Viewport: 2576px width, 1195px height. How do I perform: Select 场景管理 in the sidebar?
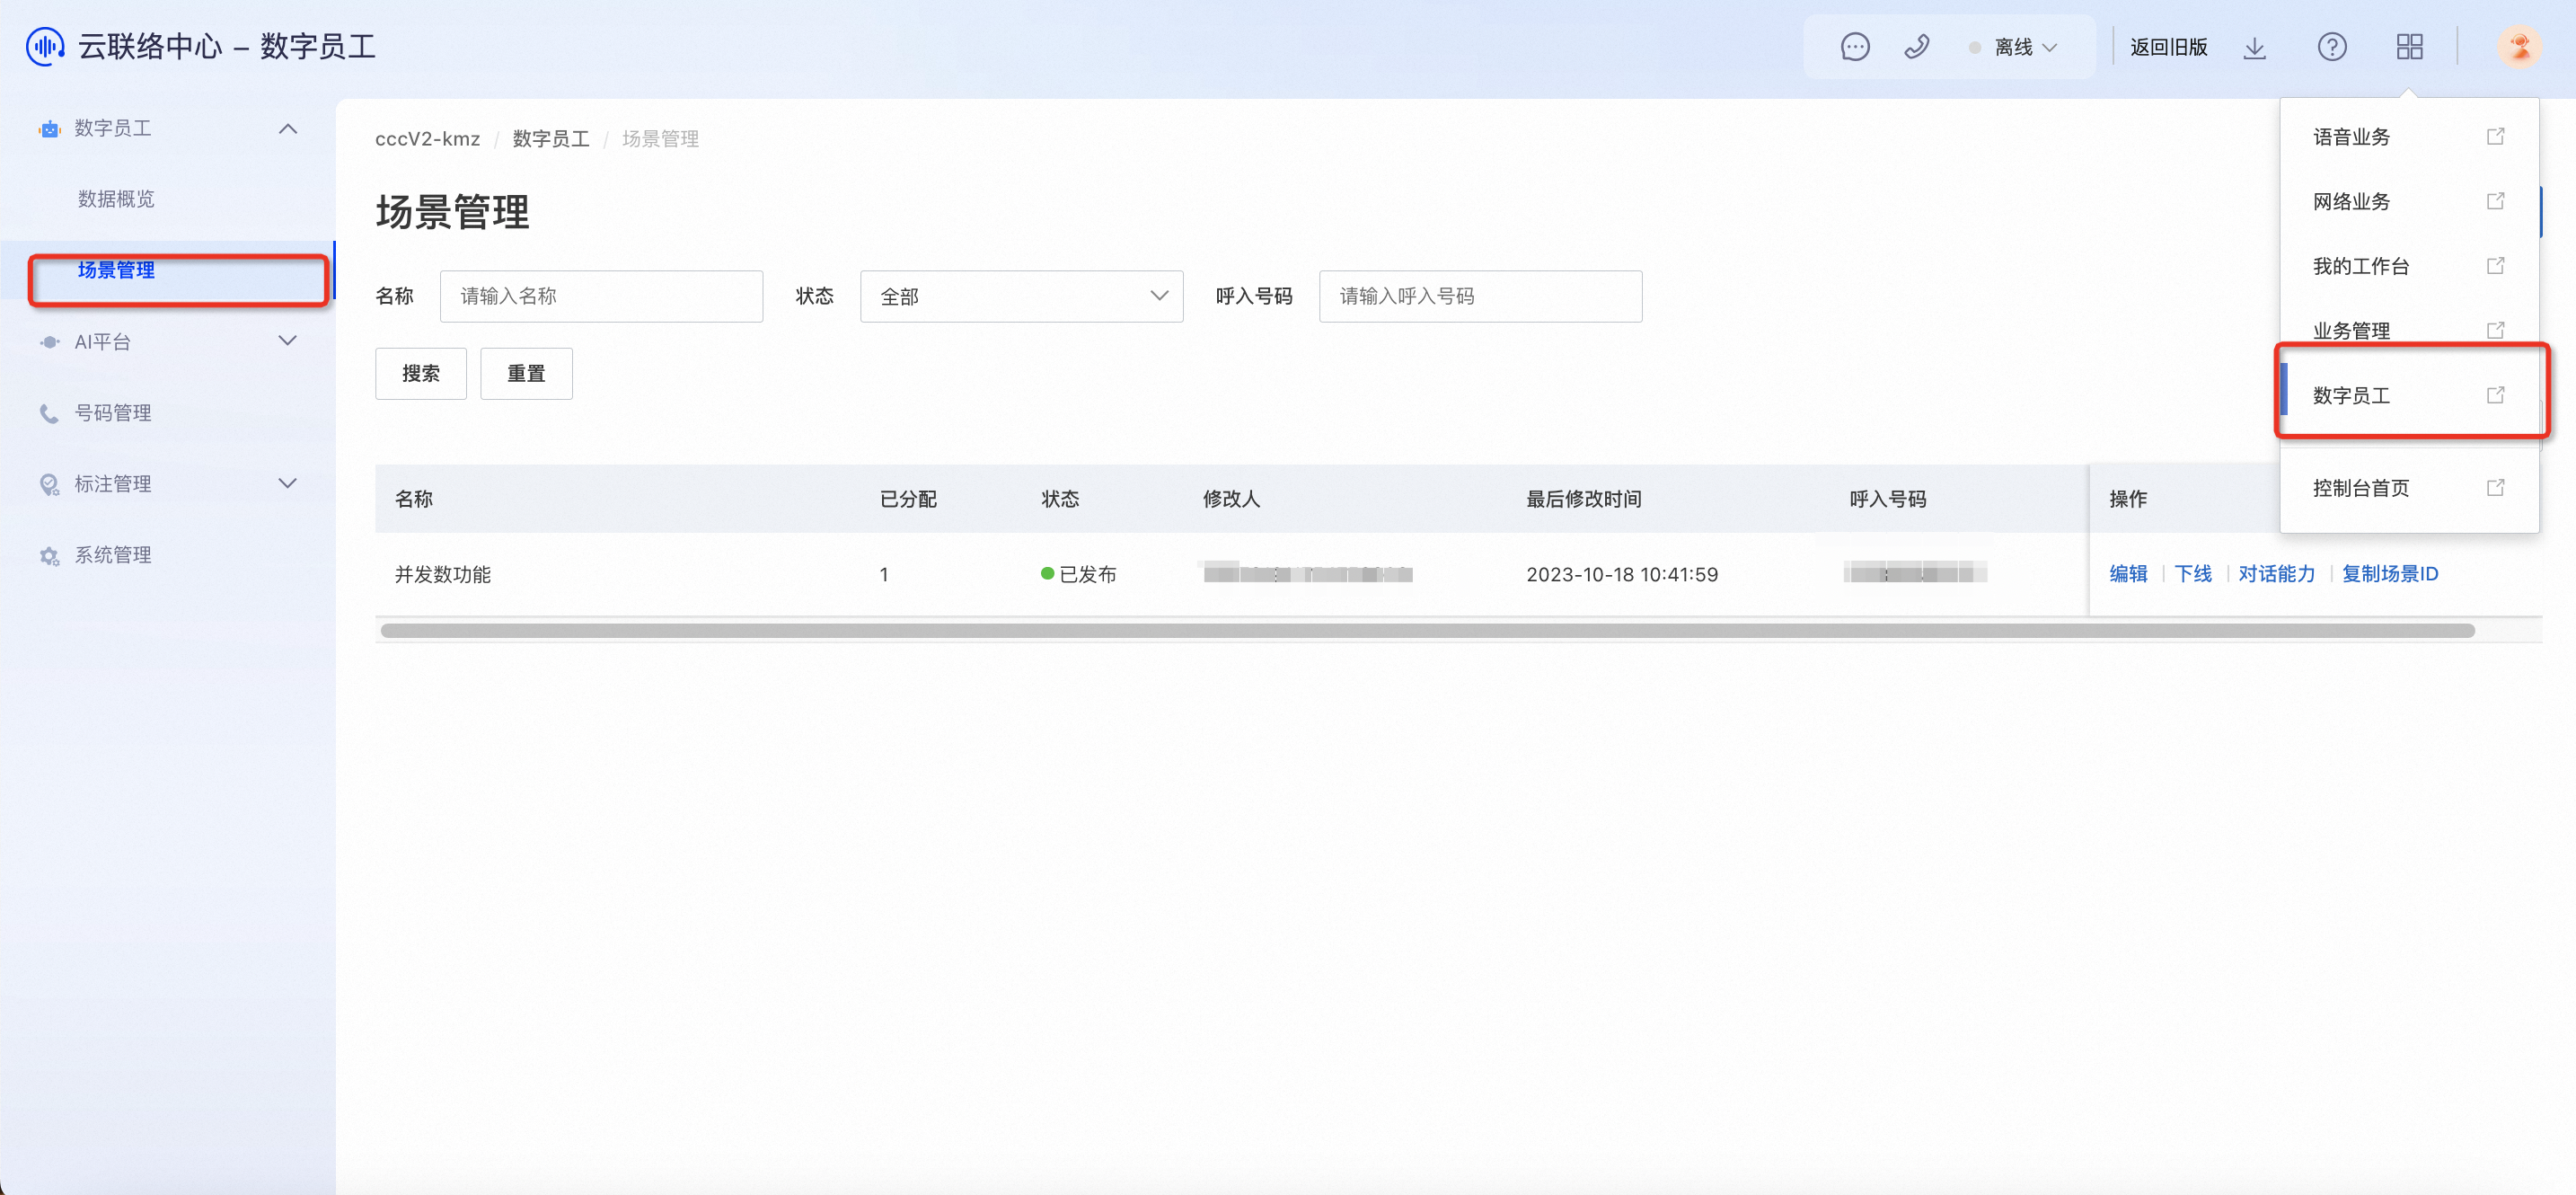[116, 270]
